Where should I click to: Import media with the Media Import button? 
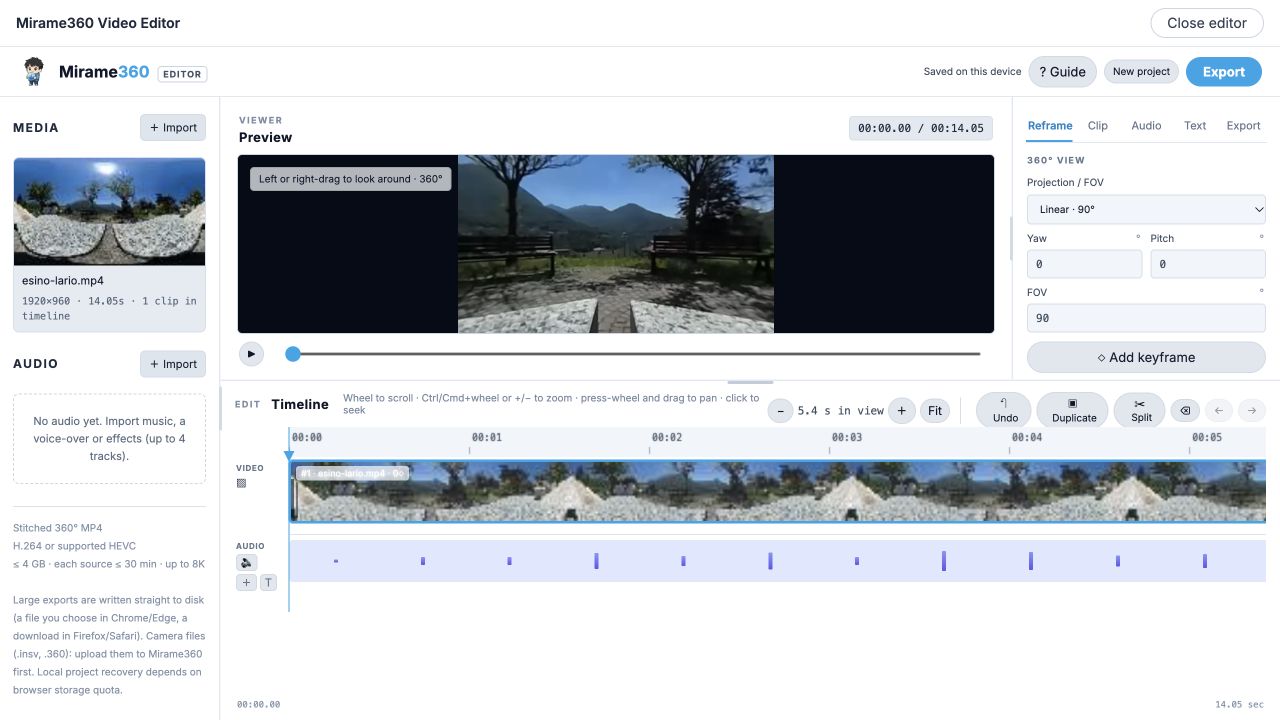point(173,127)
